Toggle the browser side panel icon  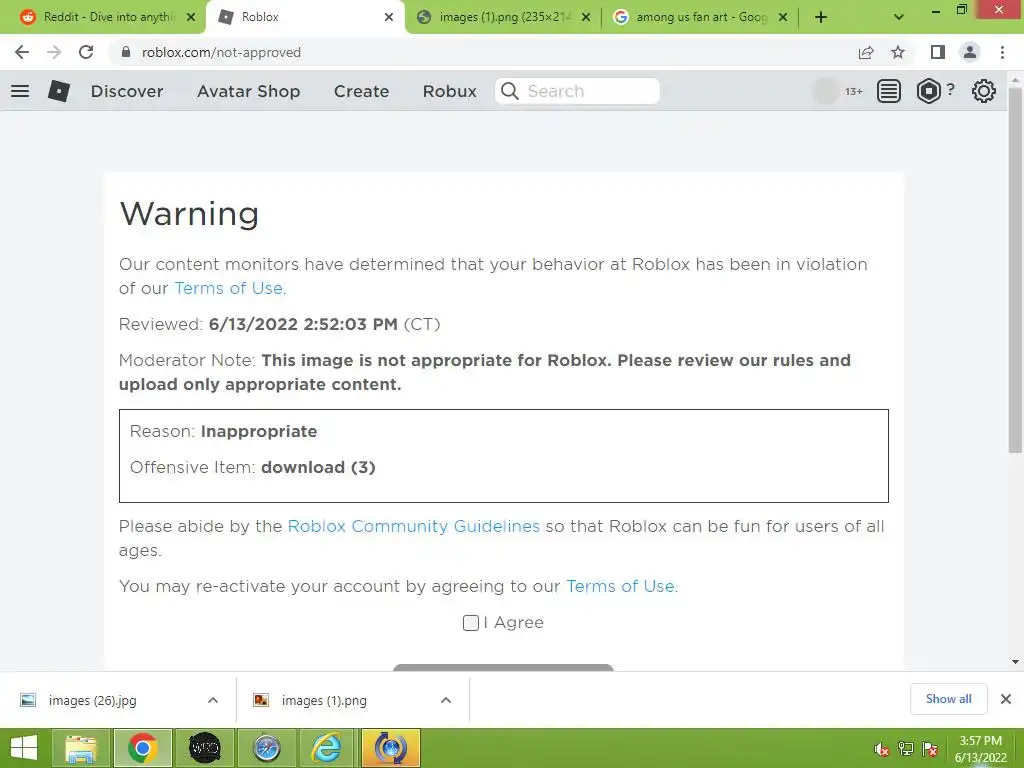coord(938,52)
